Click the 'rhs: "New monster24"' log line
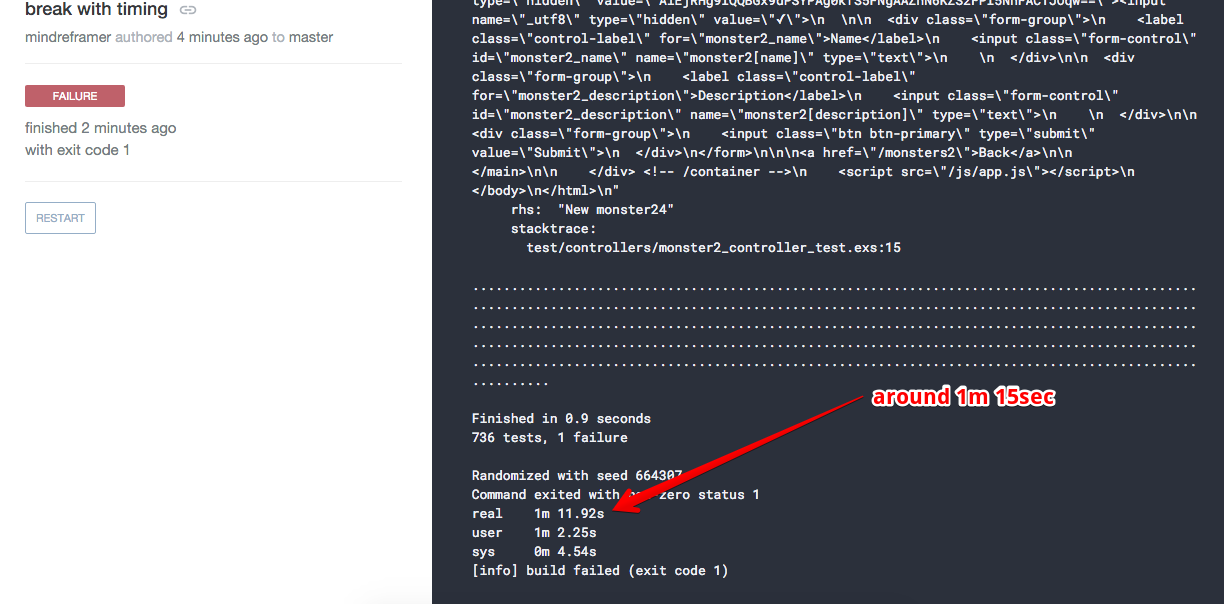This screenshot has height=604, width=1224. tap(593, 210)
